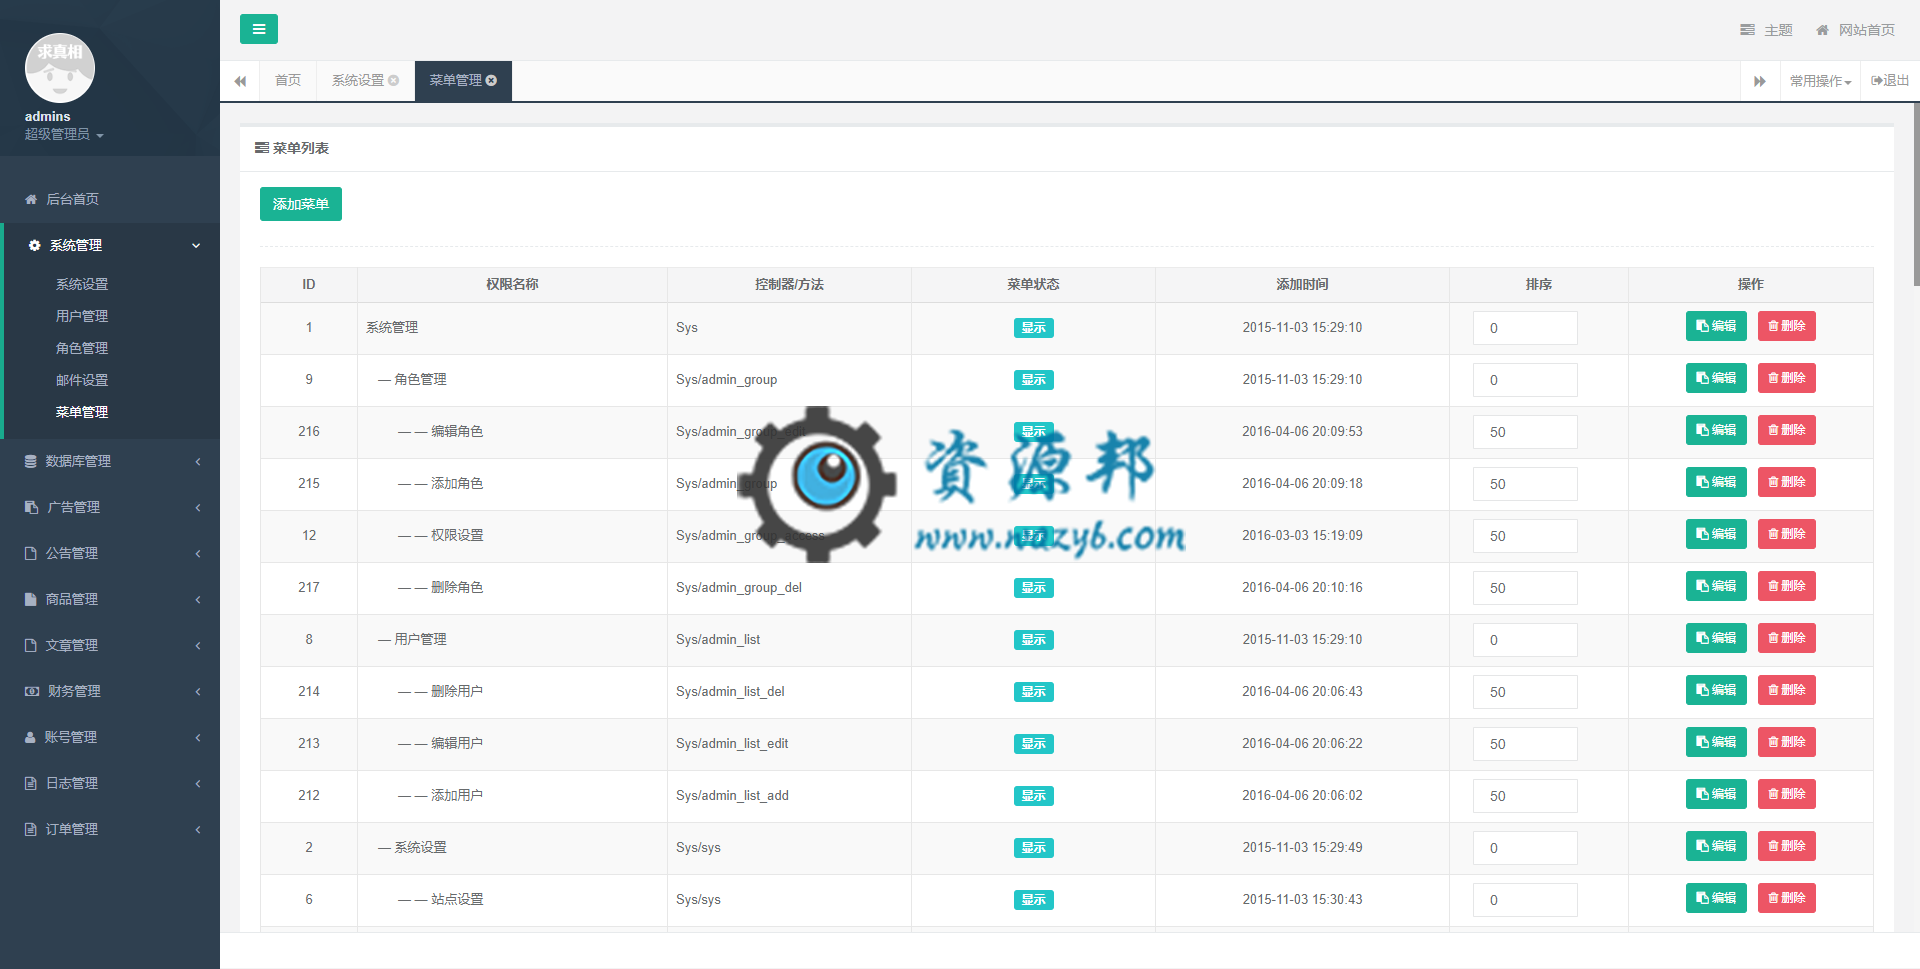Toggle 显示 status badge for 添加用户 row
This screenshot has width=1920, height=969.
click(1033, 796)
